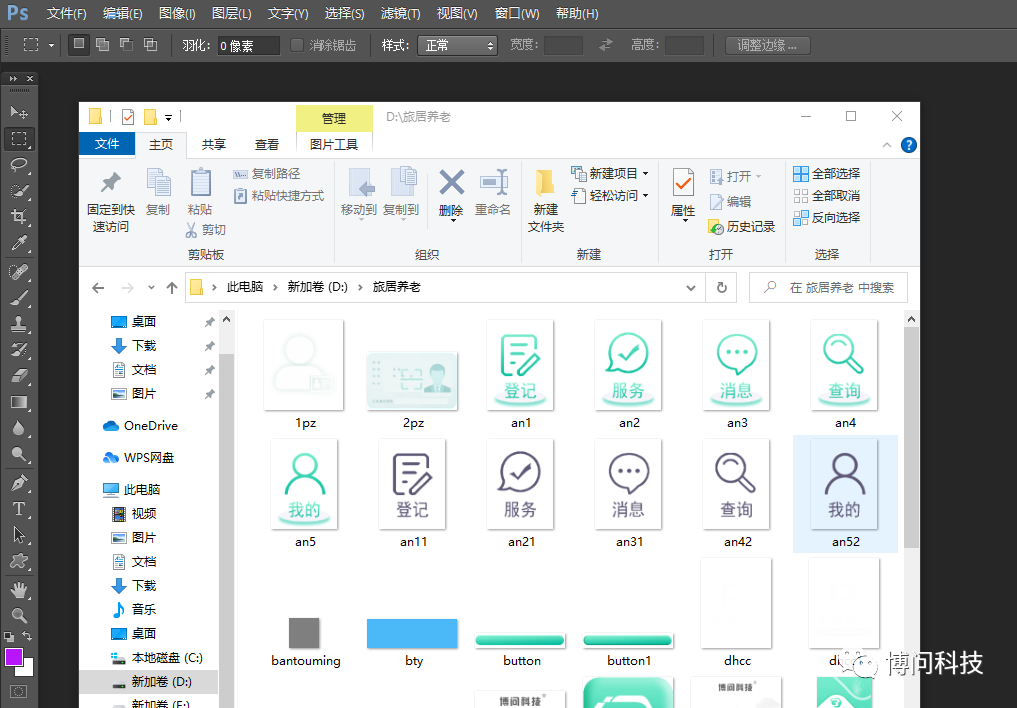Expand the 轻松访问 dropdown in Explorer
1017x708 pixels.
(645, 196)
